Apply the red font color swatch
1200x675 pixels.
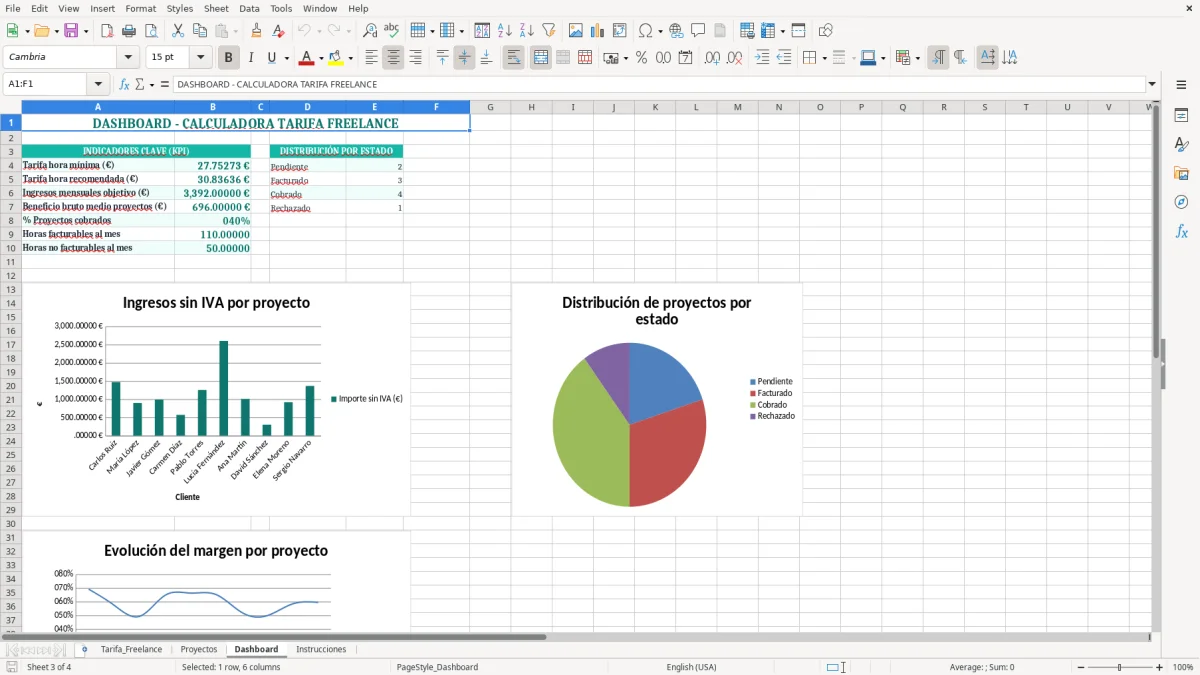pyautogui.click(x=306, y=58)
